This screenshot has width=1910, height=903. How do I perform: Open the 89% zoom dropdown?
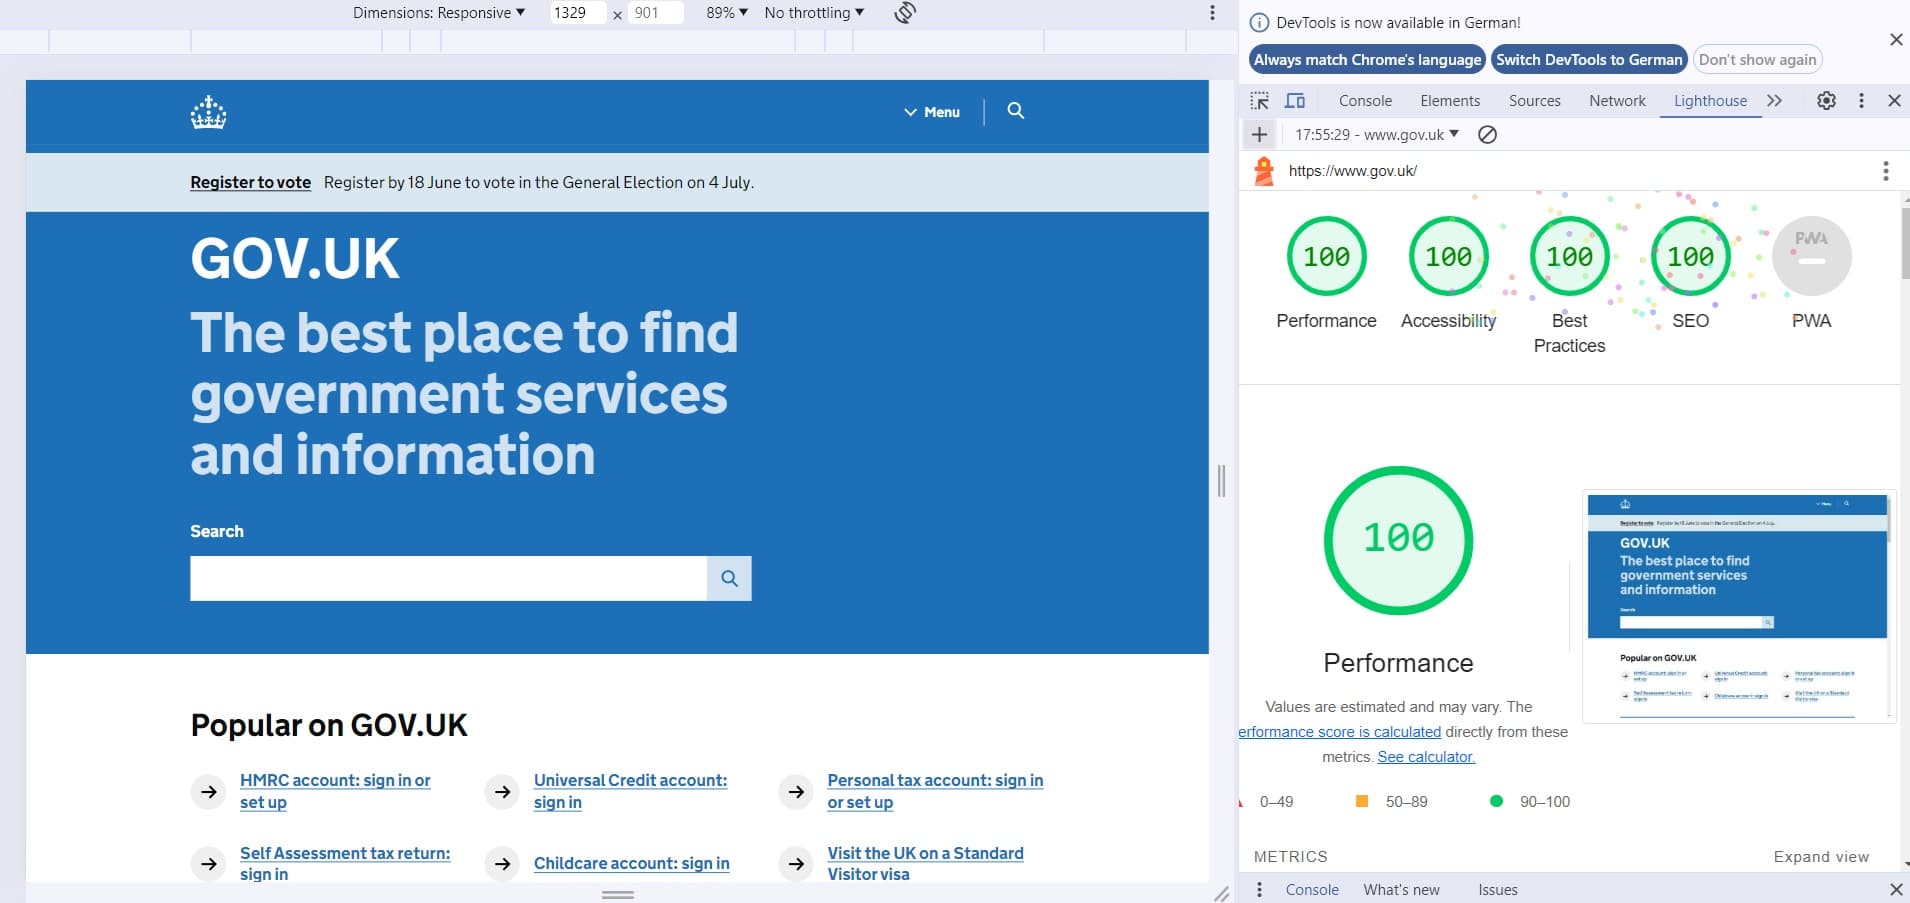coord(727,13)
